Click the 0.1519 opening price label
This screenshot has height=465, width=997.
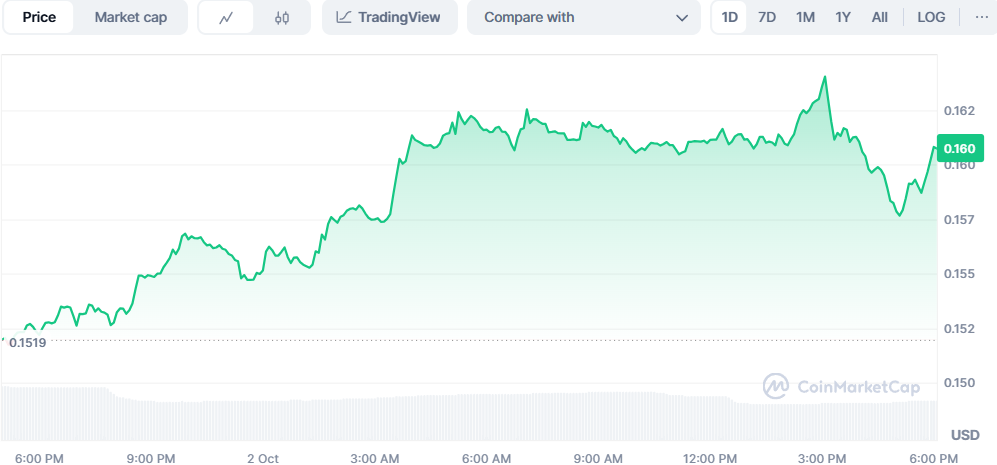[28, 341]
